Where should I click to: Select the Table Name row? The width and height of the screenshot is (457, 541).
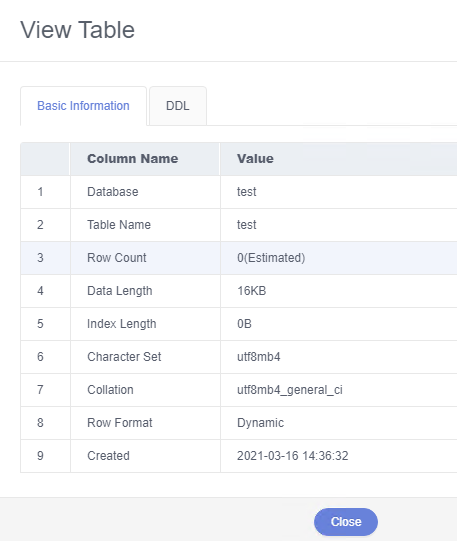pos(239,225)
